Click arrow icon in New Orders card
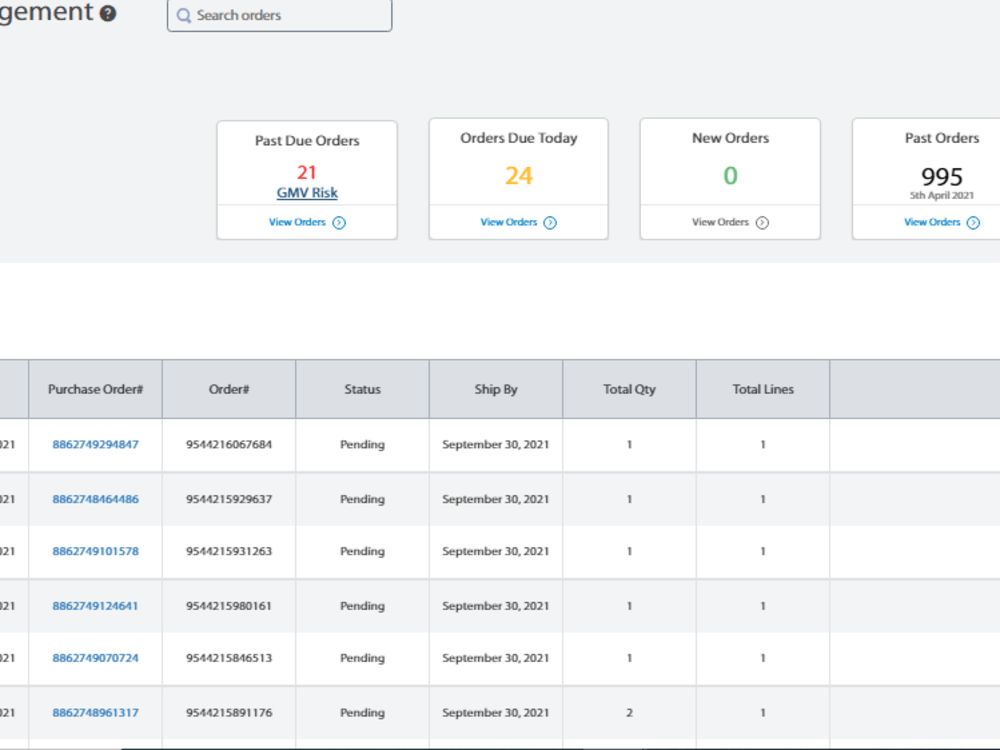The height and width of the screenshot is (750, 1000). [x=762, y=223]
